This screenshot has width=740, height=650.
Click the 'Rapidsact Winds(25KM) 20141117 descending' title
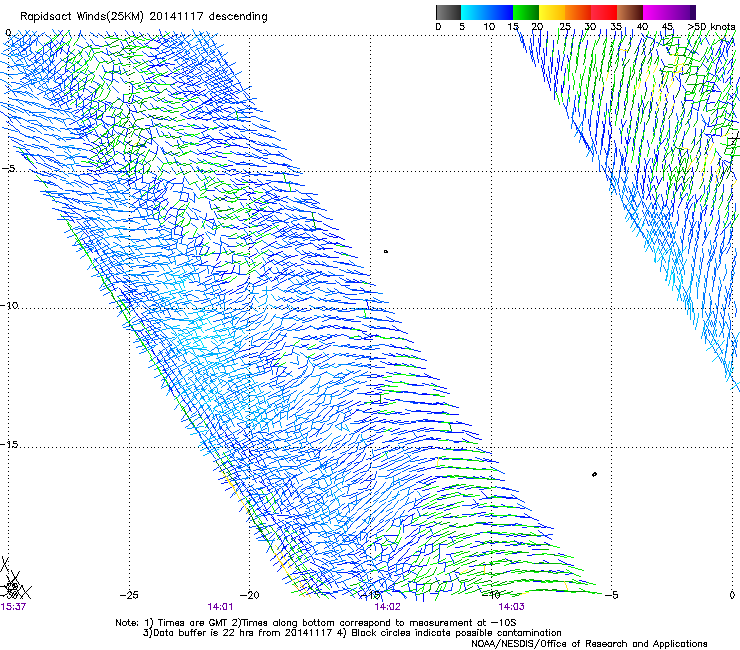(143, 17)
